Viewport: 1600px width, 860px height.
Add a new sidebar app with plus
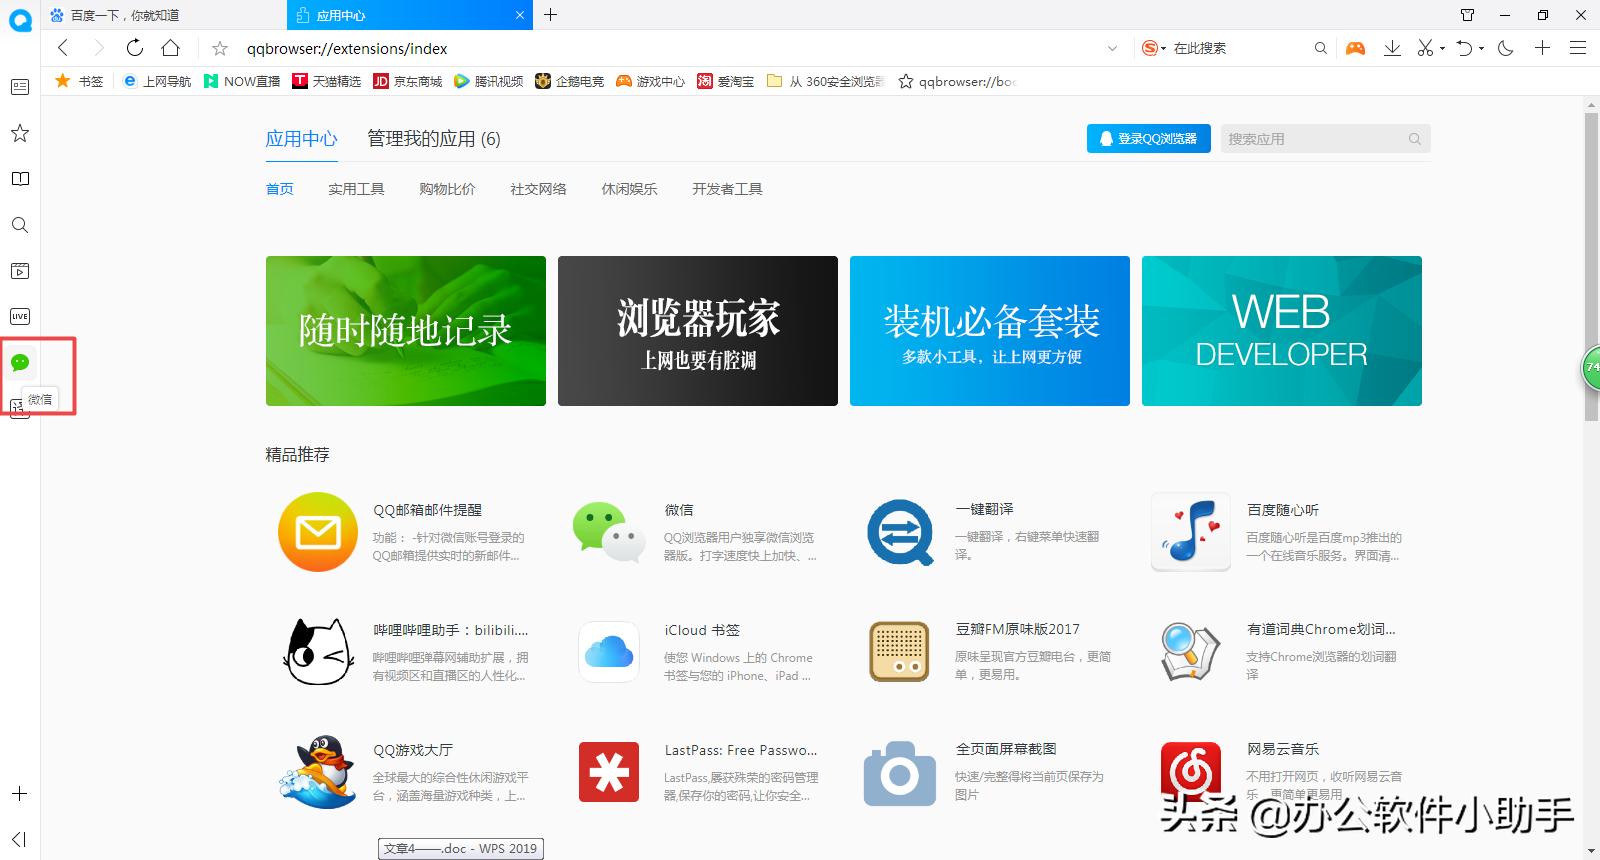click(19, 794)
